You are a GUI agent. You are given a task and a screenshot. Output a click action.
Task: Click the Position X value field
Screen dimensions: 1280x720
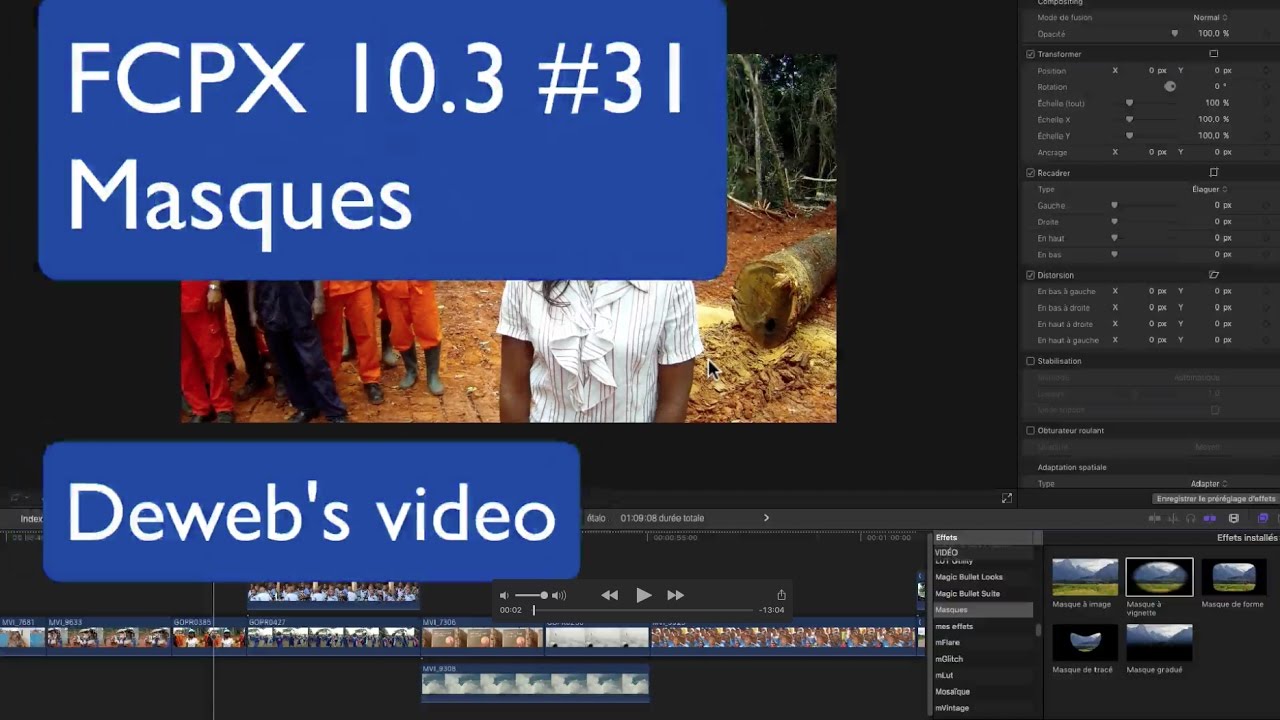pos(1157,71)
